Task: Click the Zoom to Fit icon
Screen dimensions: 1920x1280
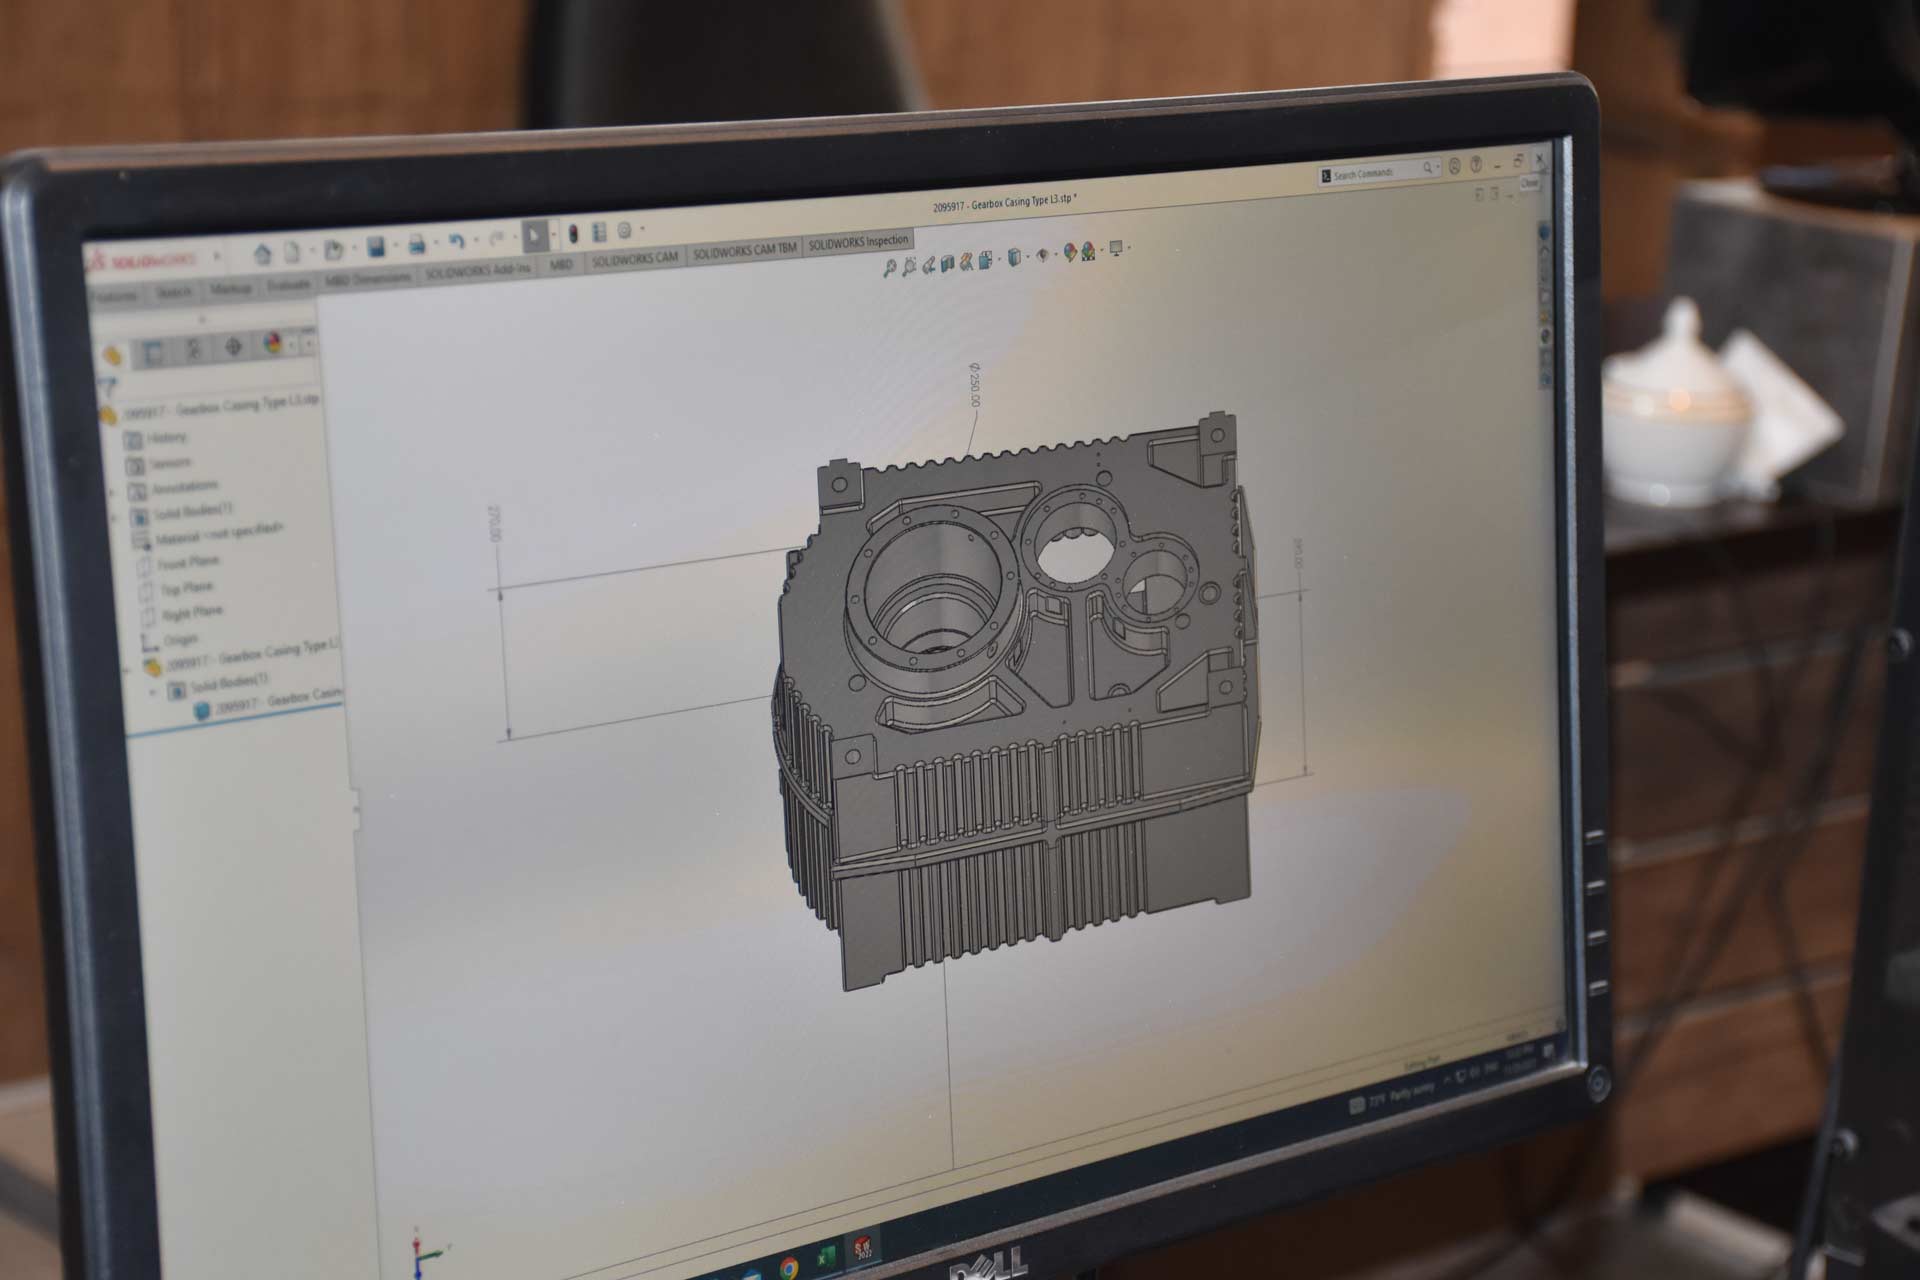Action: [889, 268]
